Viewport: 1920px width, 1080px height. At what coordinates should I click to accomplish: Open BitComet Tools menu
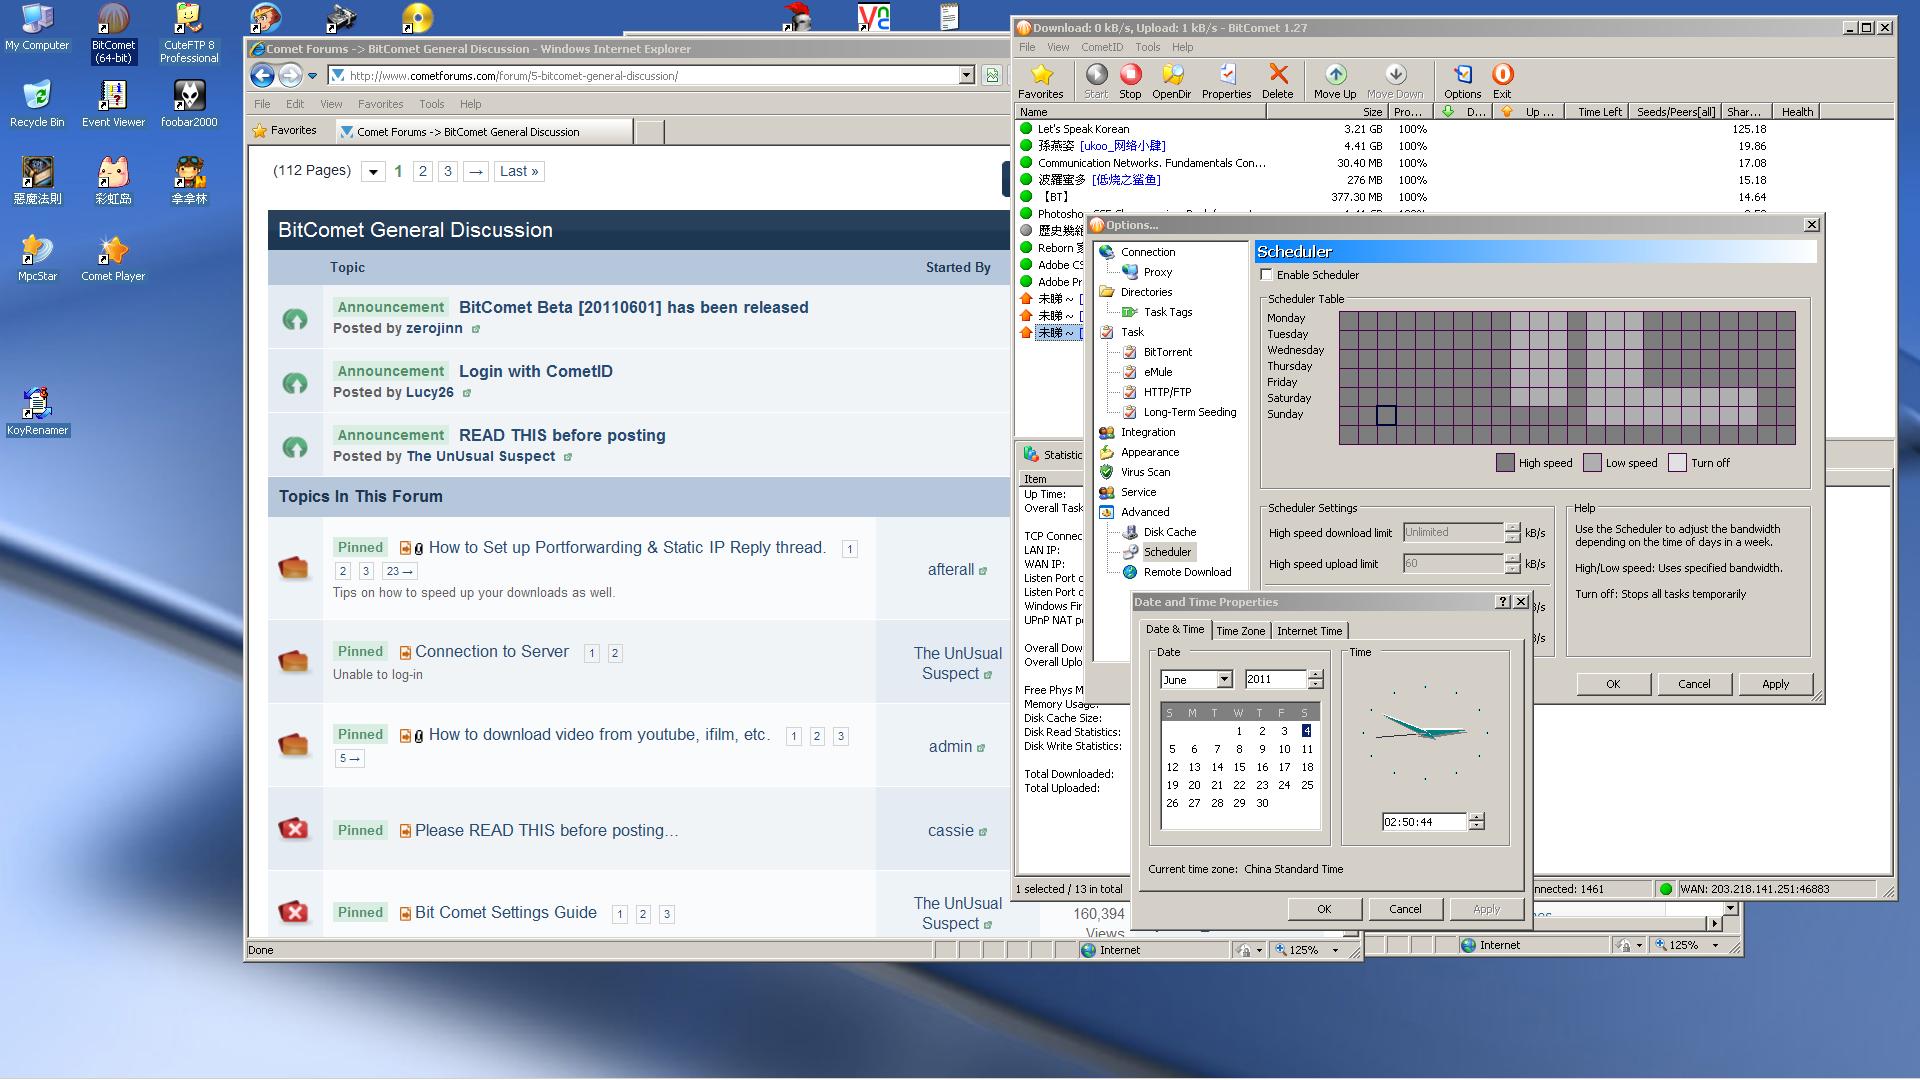click(x=1147, y=47)
